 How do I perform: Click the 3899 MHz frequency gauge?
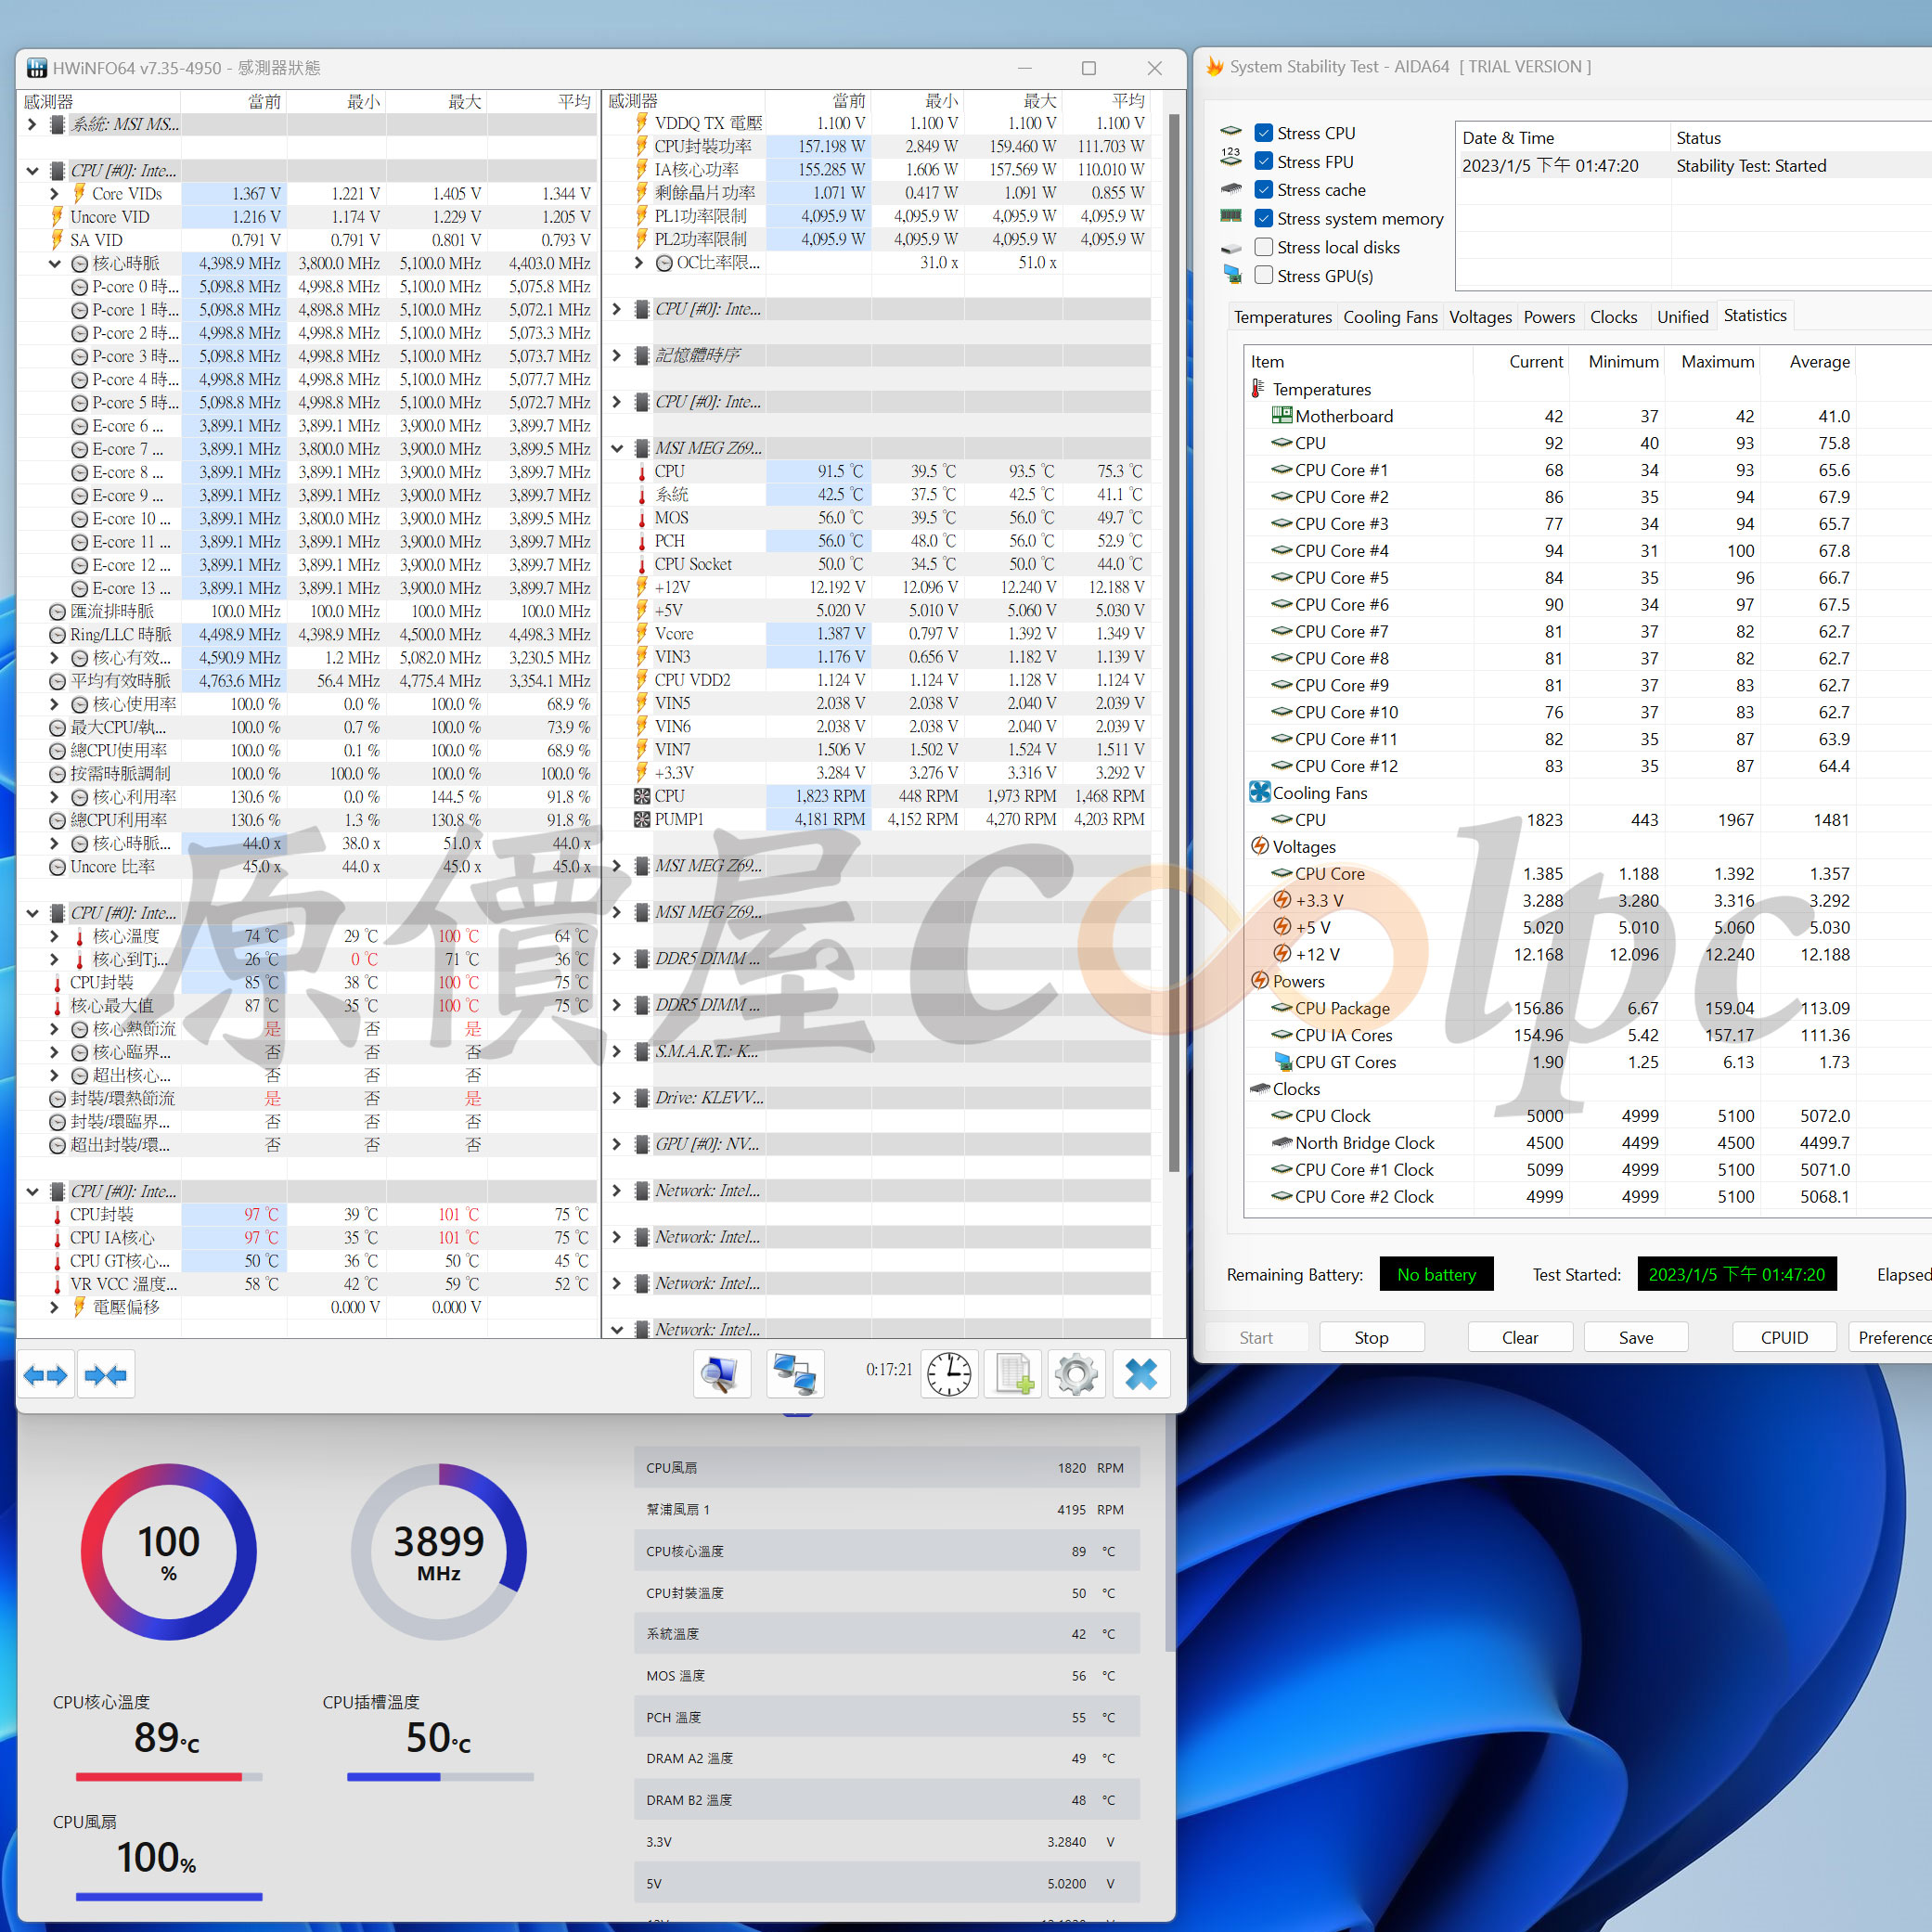click(x=439, y=1551)
